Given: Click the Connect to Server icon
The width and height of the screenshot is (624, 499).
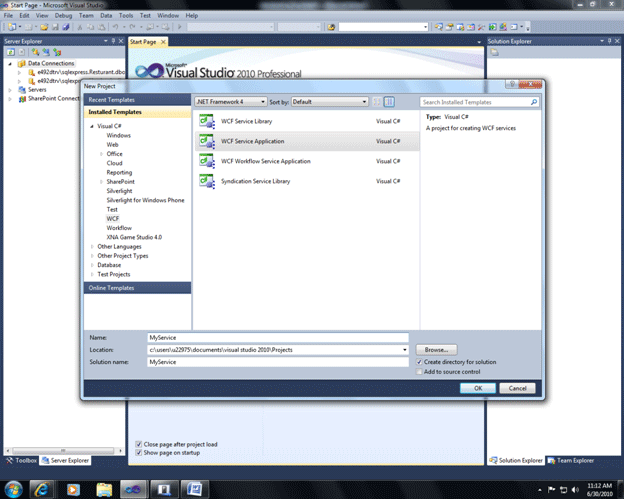Looking at the screenshot, I should click(x=46, y=52).
